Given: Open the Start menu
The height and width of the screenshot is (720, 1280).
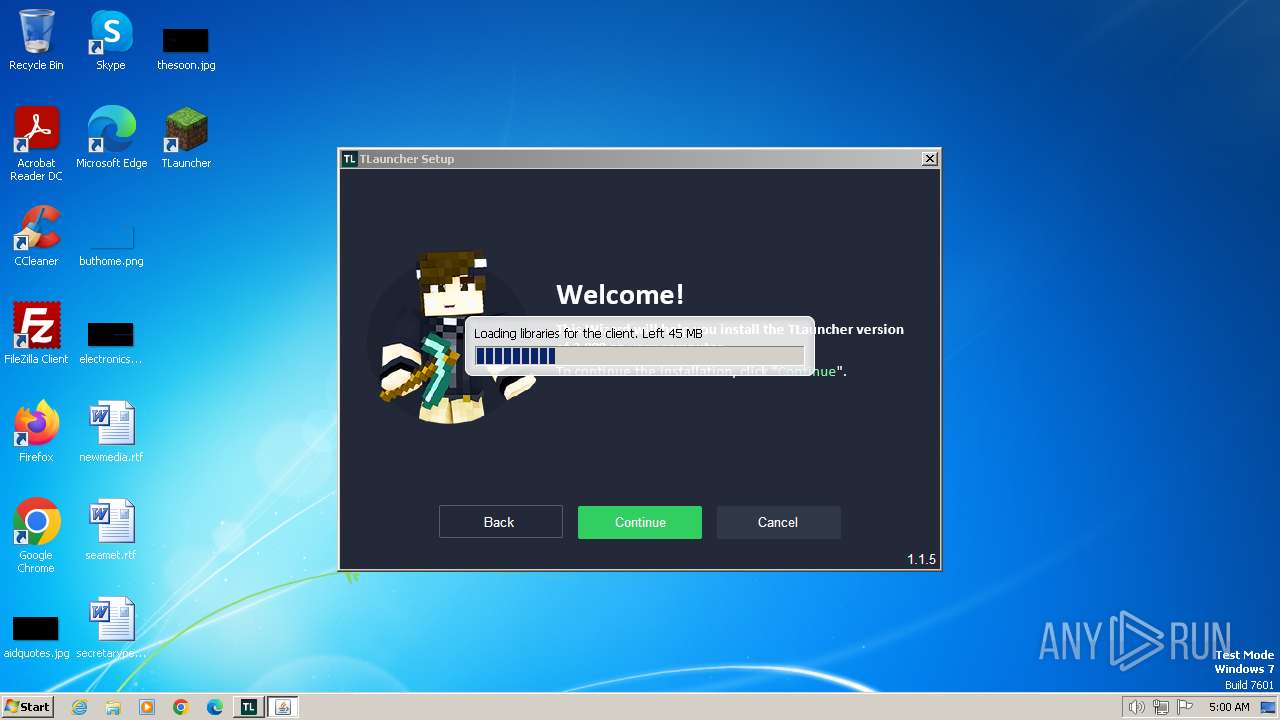Looking at the screenshot, I should point(28,707).
